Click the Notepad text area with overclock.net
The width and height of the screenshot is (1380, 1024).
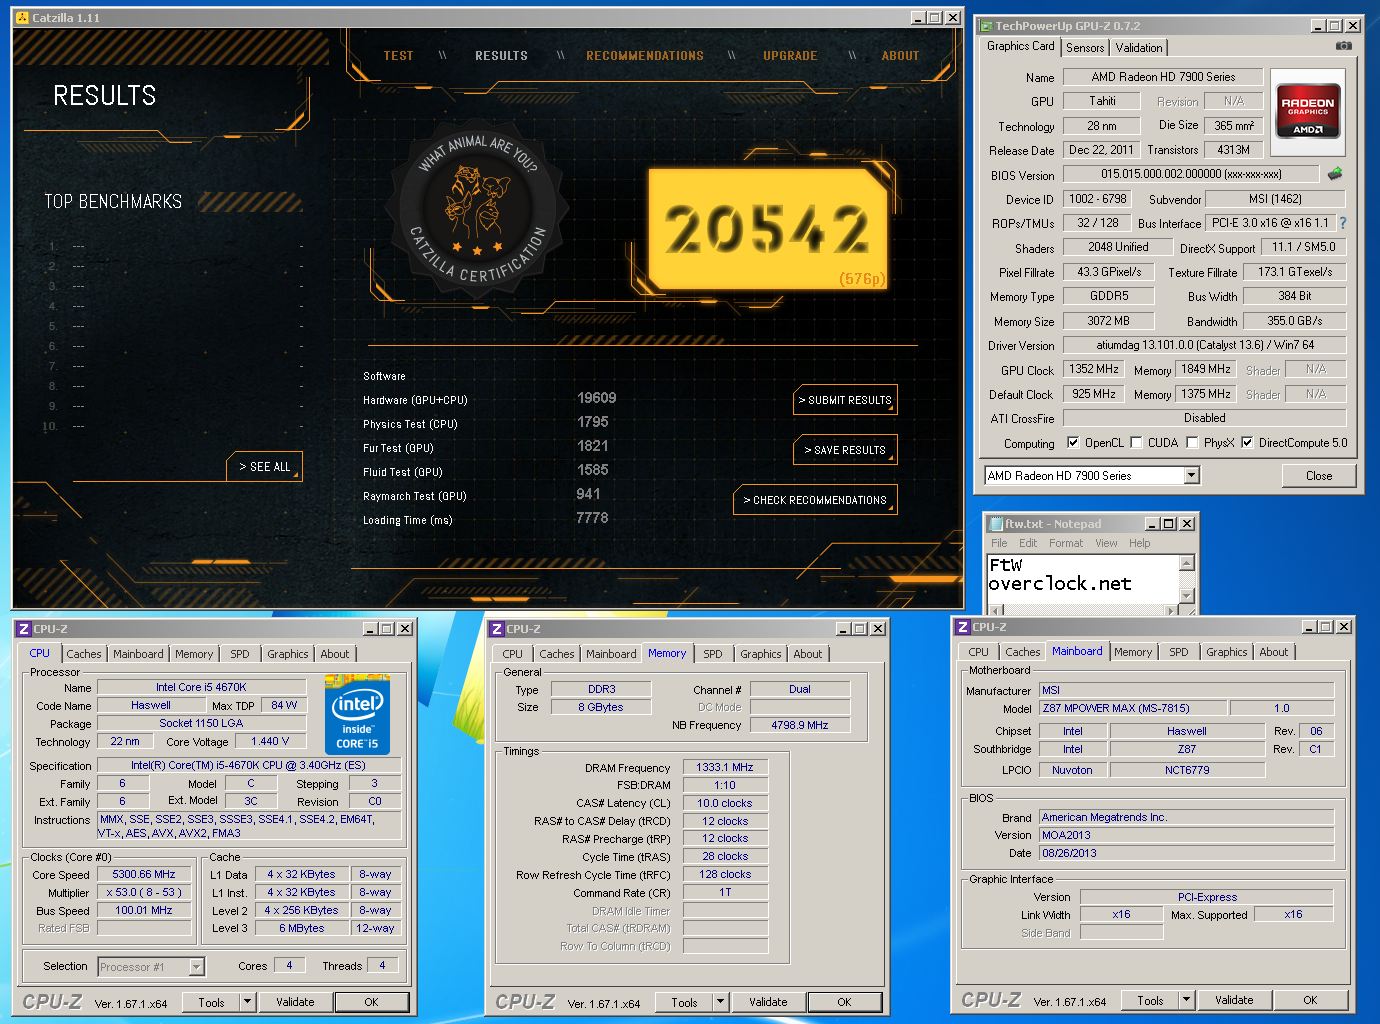pyautogui.click(x=1083, y=578)
